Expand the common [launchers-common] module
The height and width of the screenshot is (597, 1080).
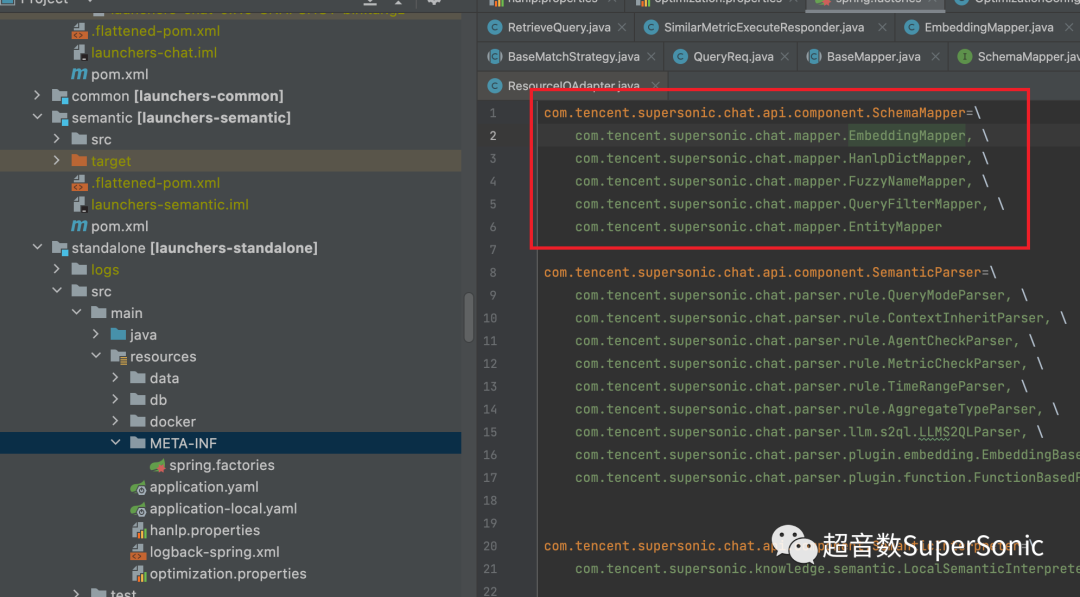[x=37, y=96]
